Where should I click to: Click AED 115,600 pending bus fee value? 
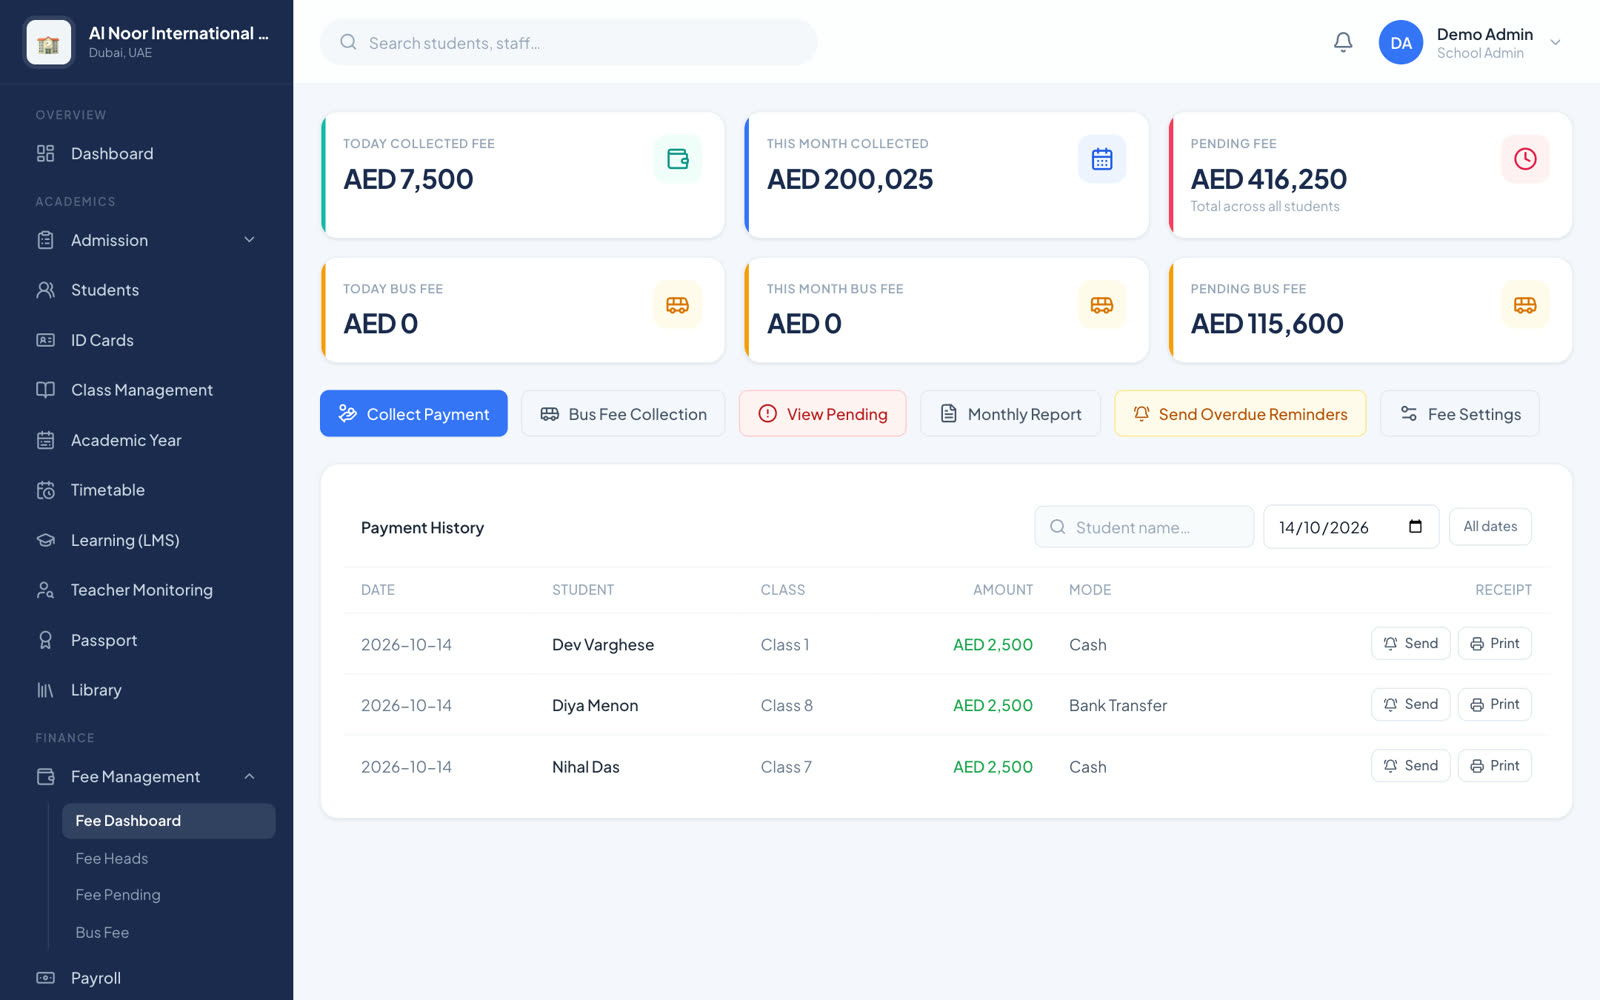tap(1267, 324)
